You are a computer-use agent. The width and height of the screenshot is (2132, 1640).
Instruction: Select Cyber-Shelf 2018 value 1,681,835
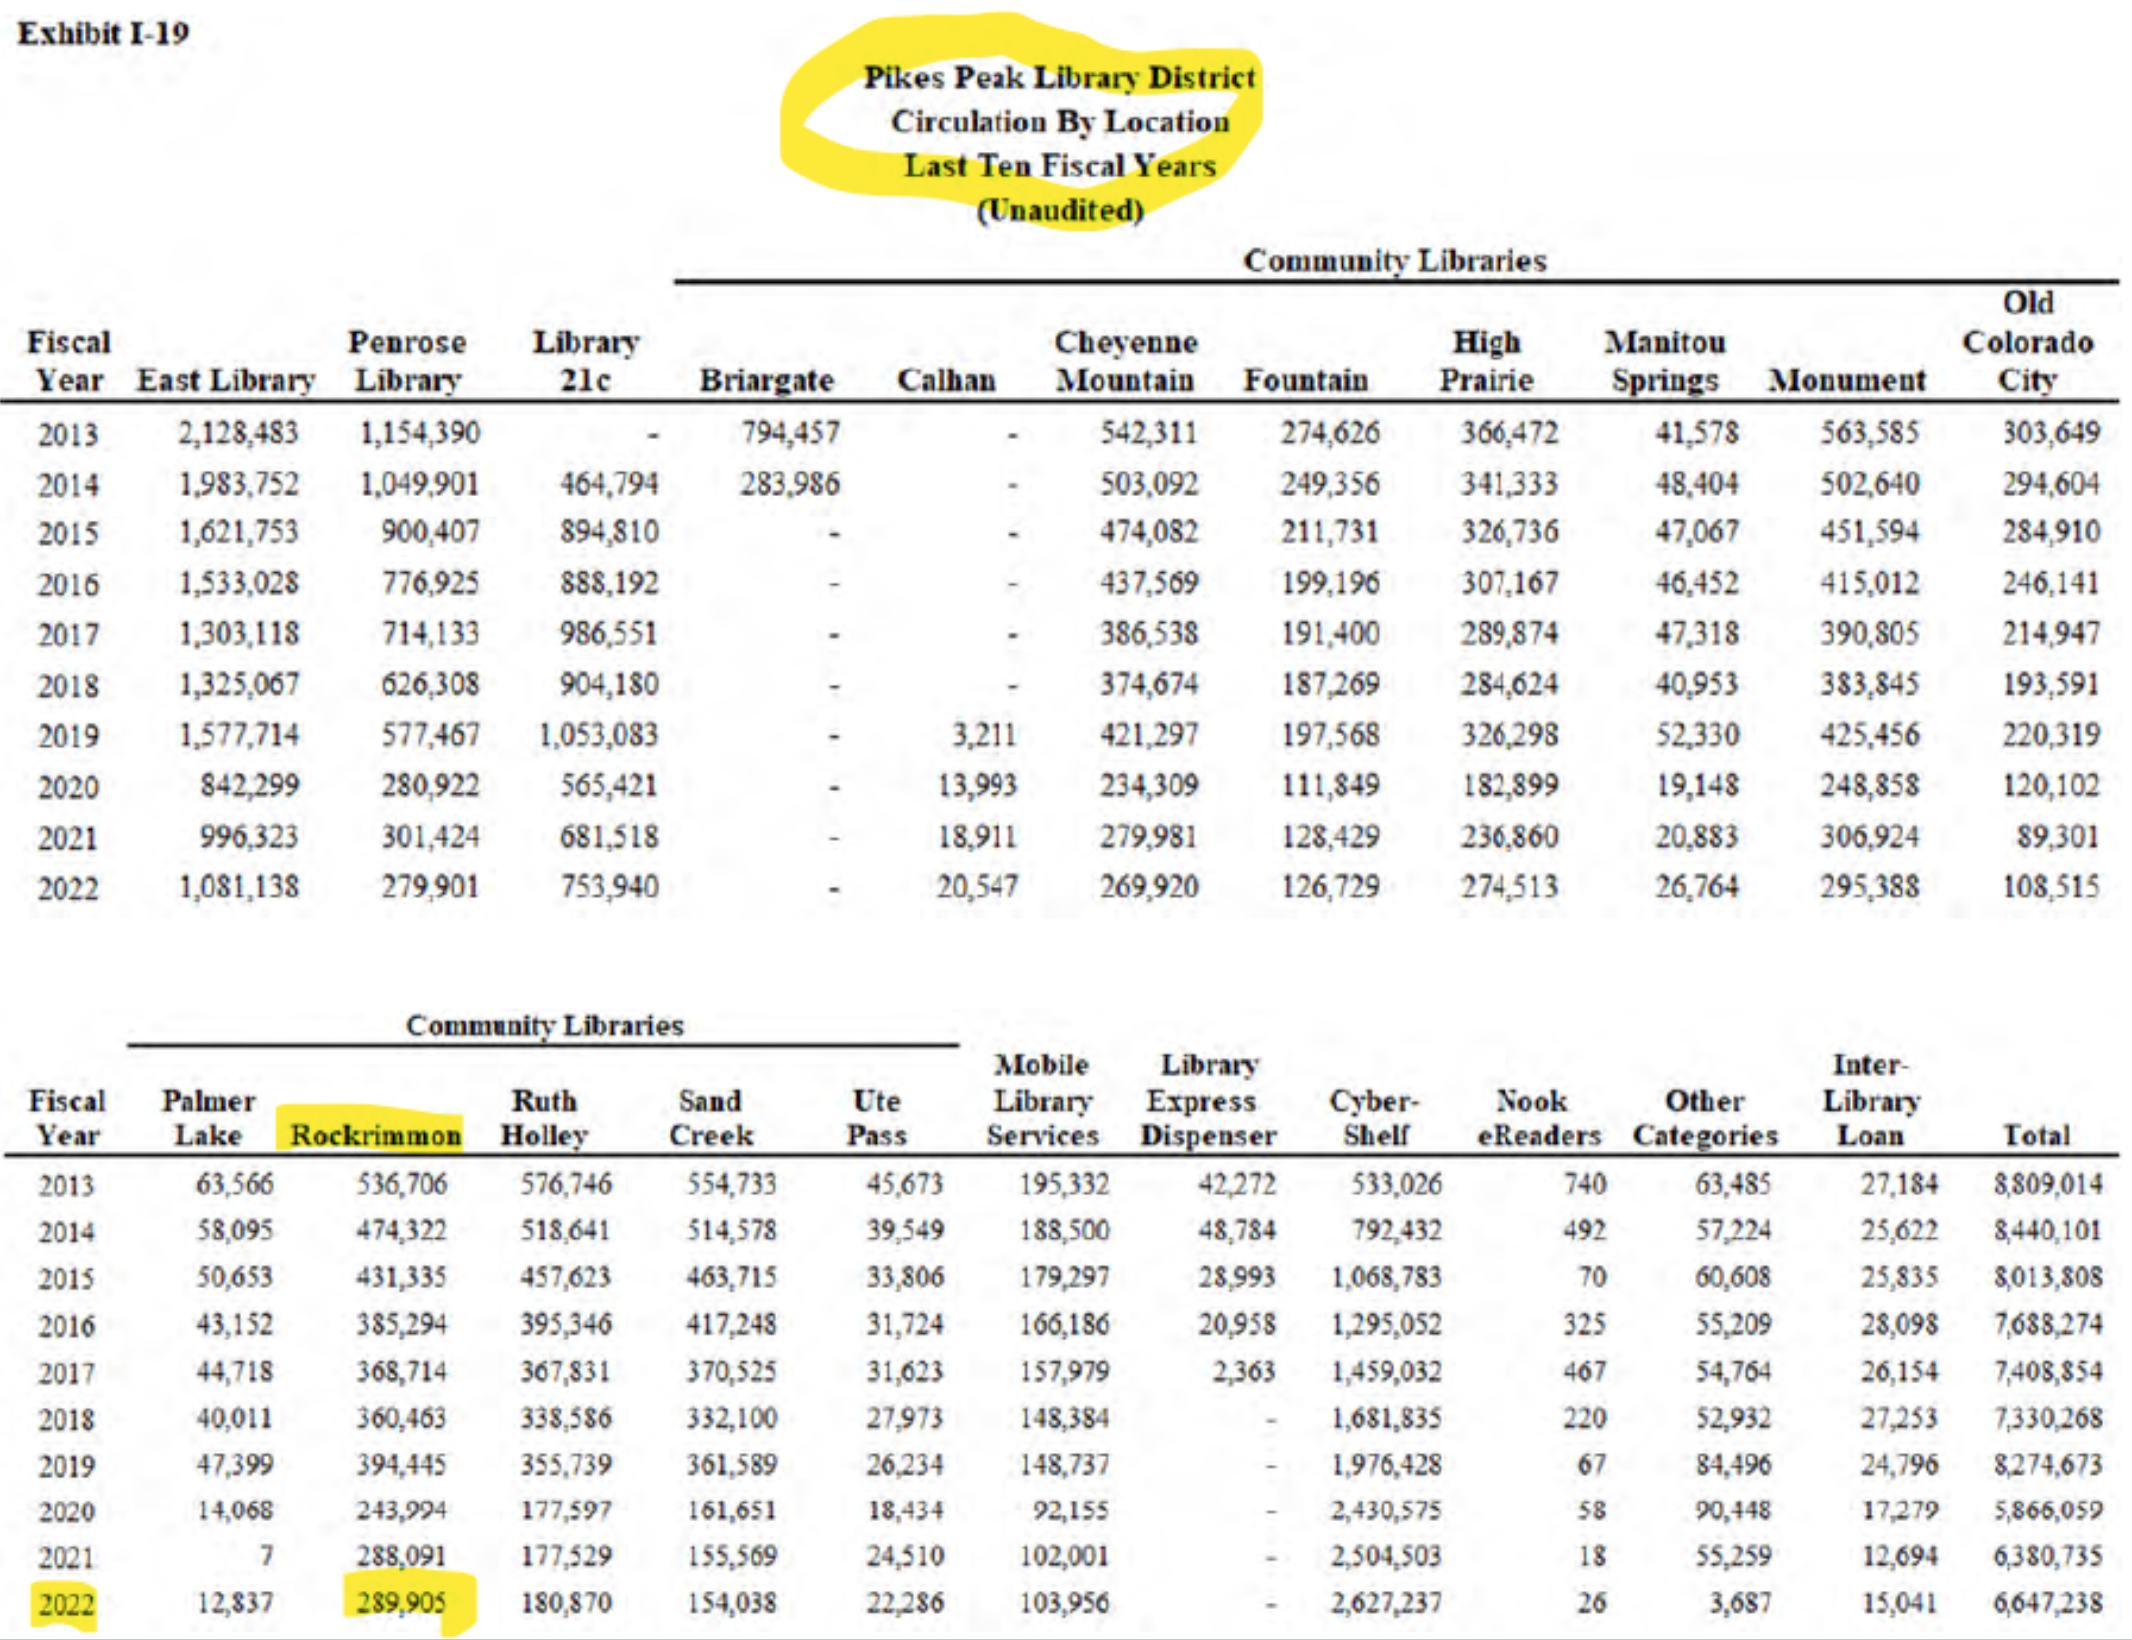coord(1386,1418)
